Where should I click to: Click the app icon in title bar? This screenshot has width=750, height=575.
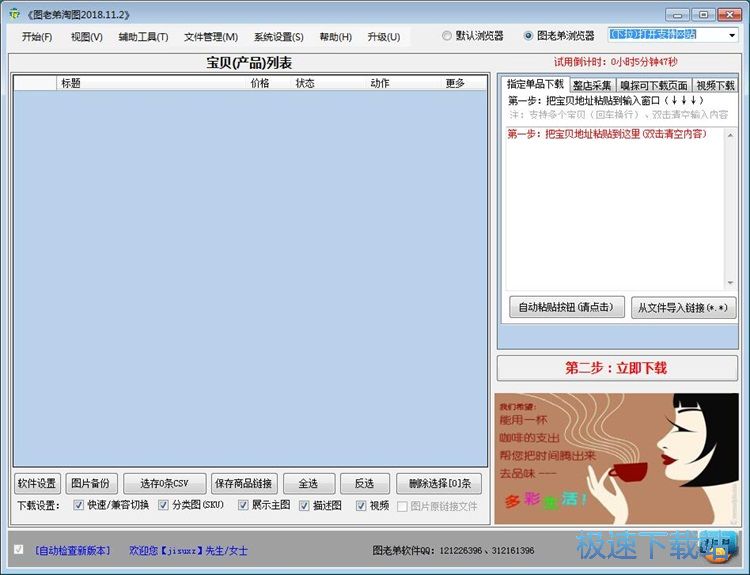14,14
